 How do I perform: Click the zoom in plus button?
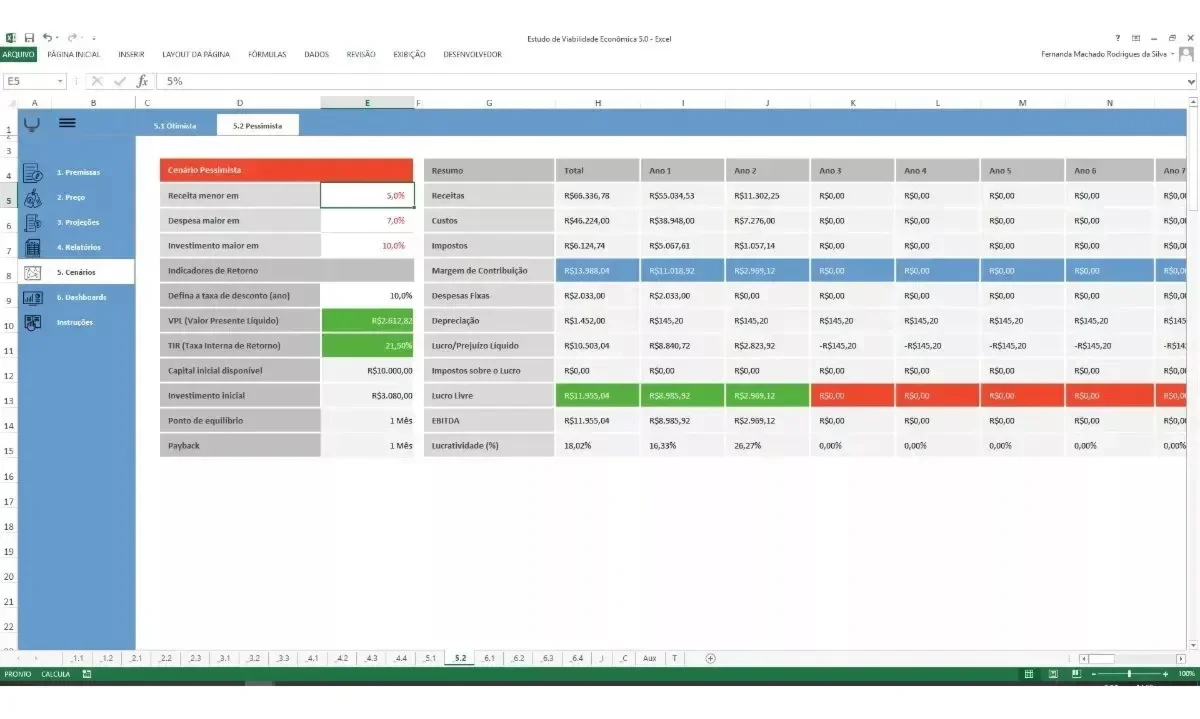1165,674
